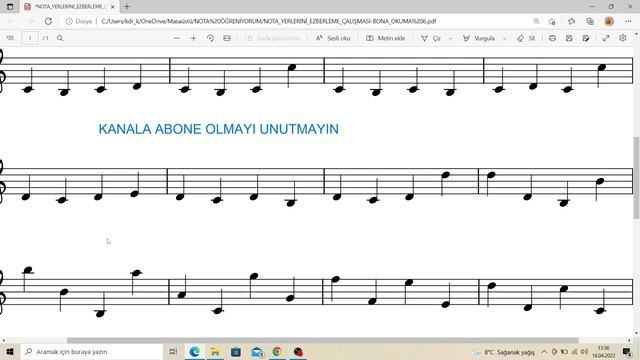Viewport: 640px width, 360px height.
Task: Open Edge settings and more menu
Action: pos(628,21)
